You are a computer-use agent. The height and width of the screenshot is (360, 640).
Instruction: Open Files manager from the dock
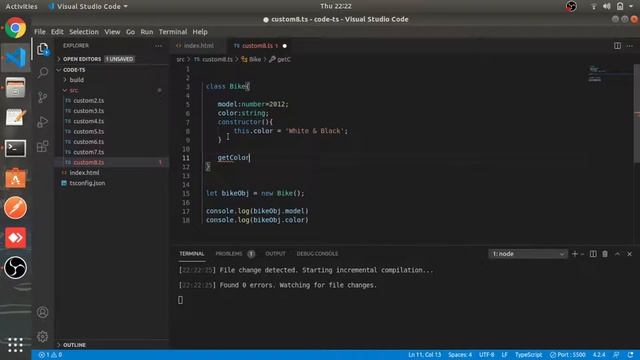tap(16, 88)
